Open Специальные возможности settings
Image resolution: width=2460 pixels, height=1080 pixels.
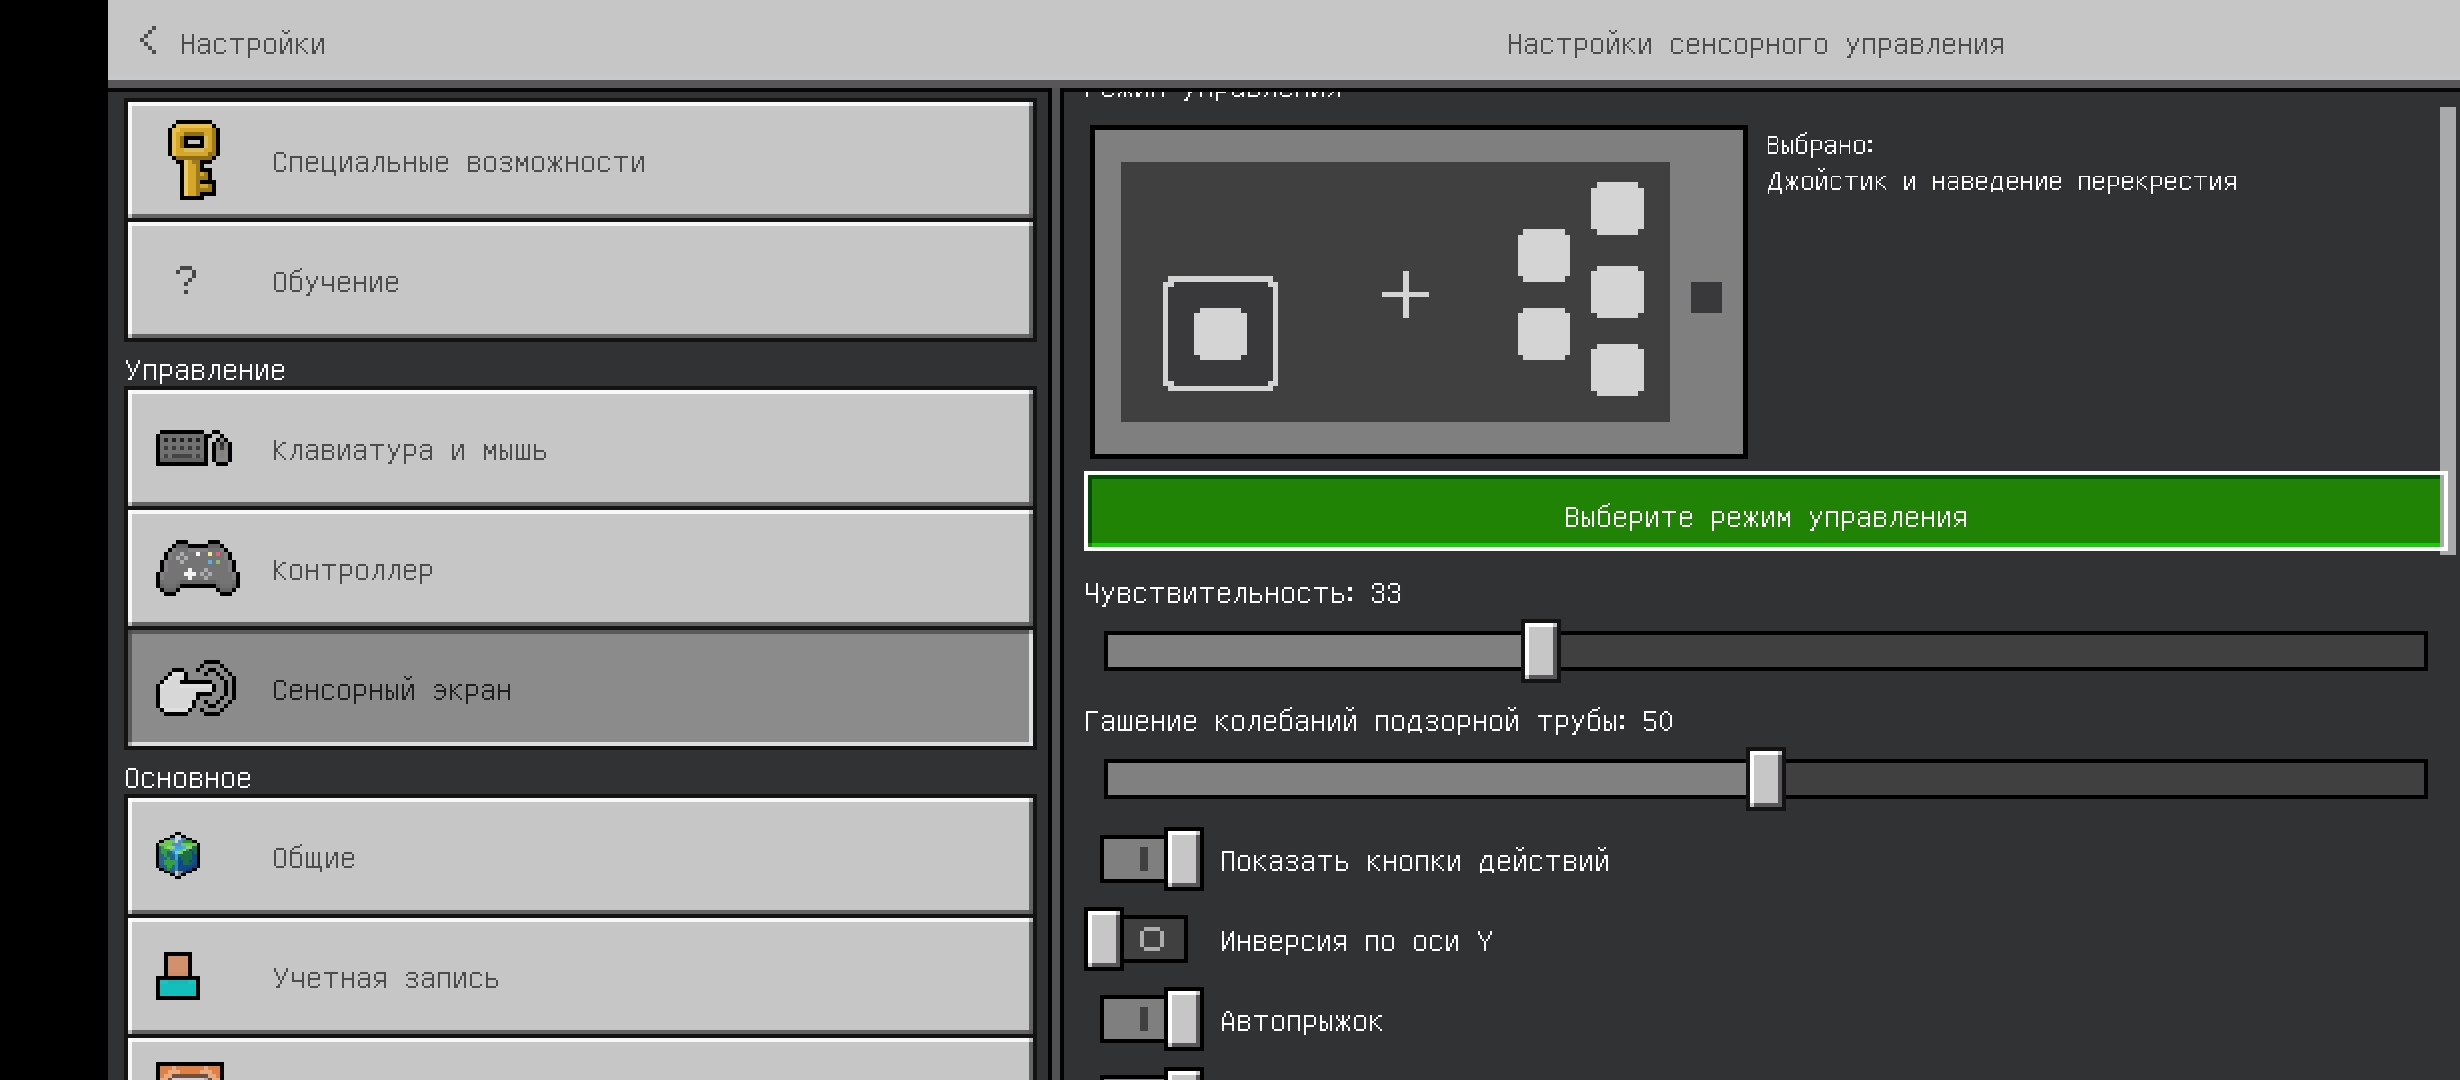(x=580, y=160)
